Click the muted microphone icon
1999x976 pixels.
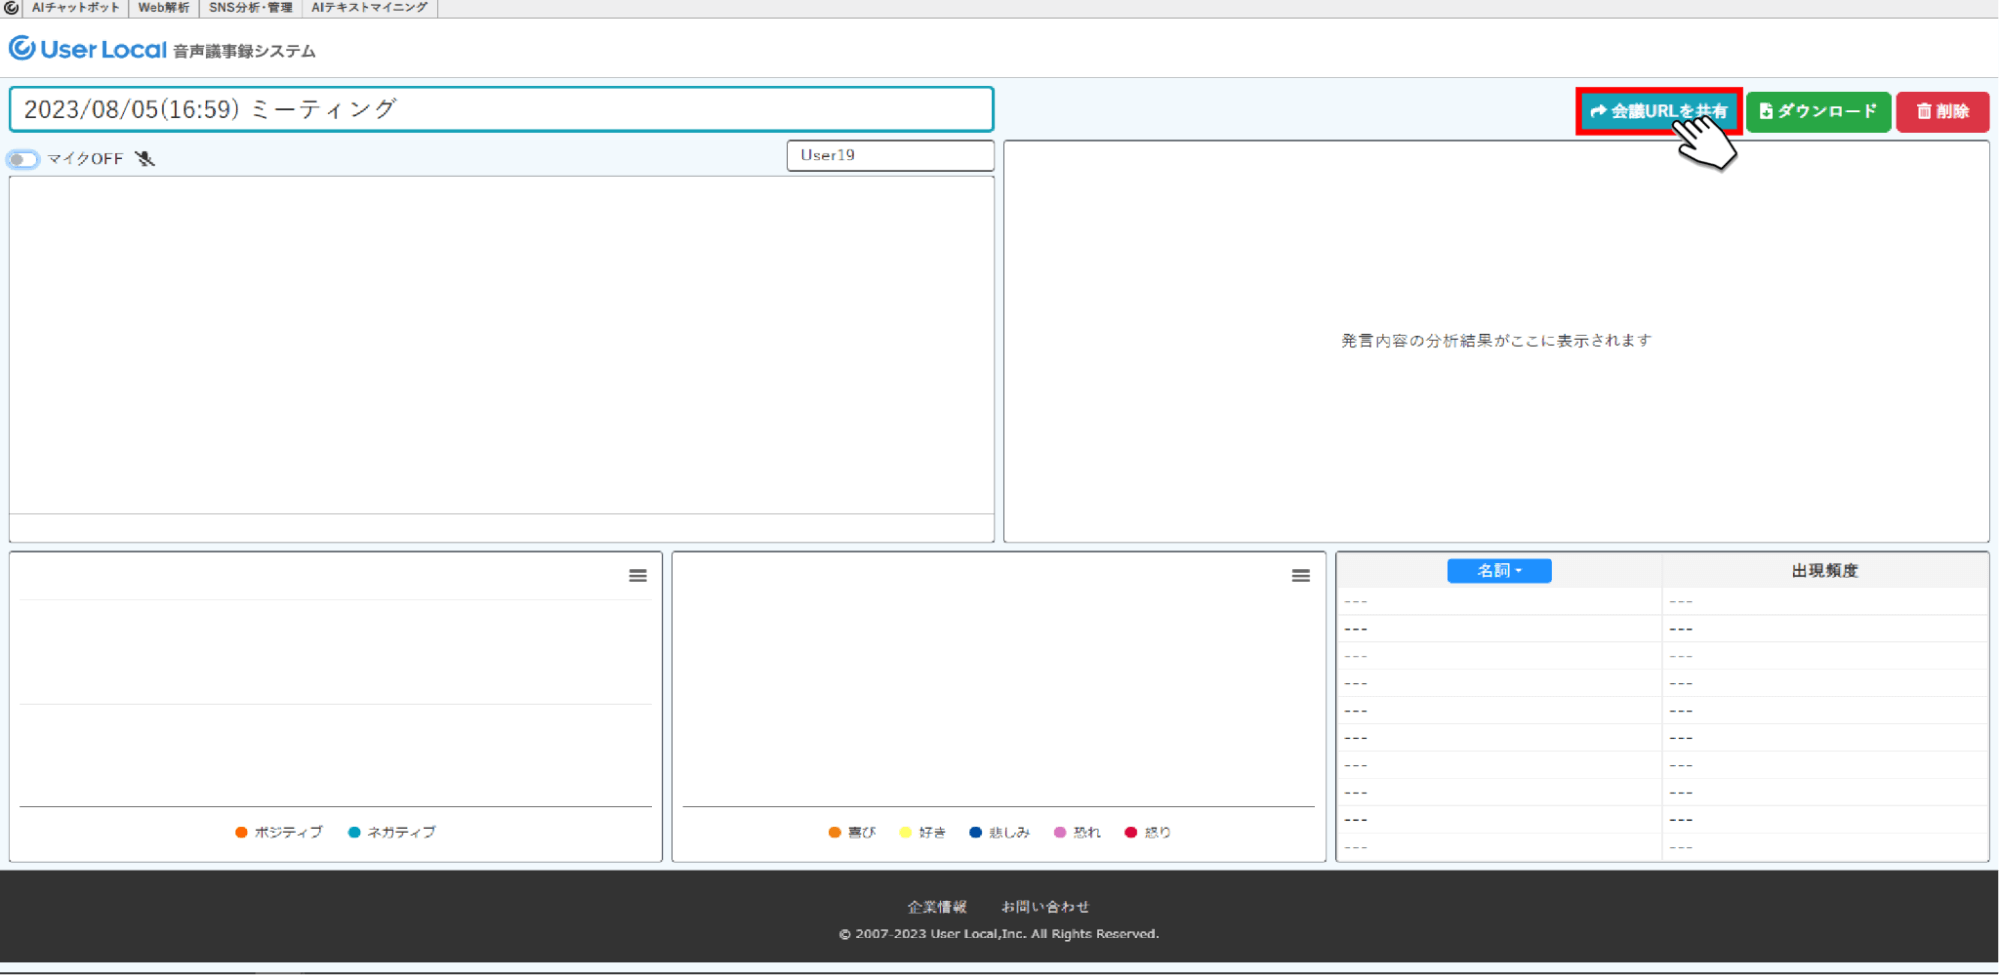click(x=145, y=158)
